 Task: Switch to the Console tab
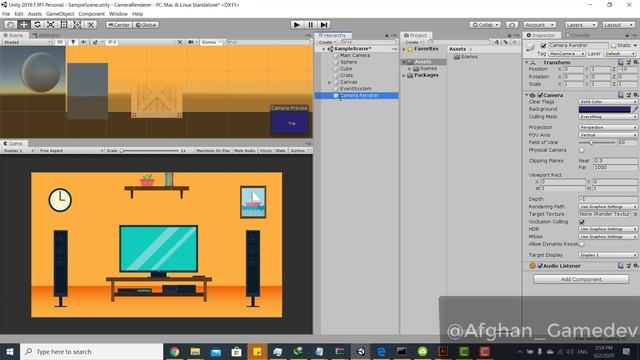tap(577, 35)
